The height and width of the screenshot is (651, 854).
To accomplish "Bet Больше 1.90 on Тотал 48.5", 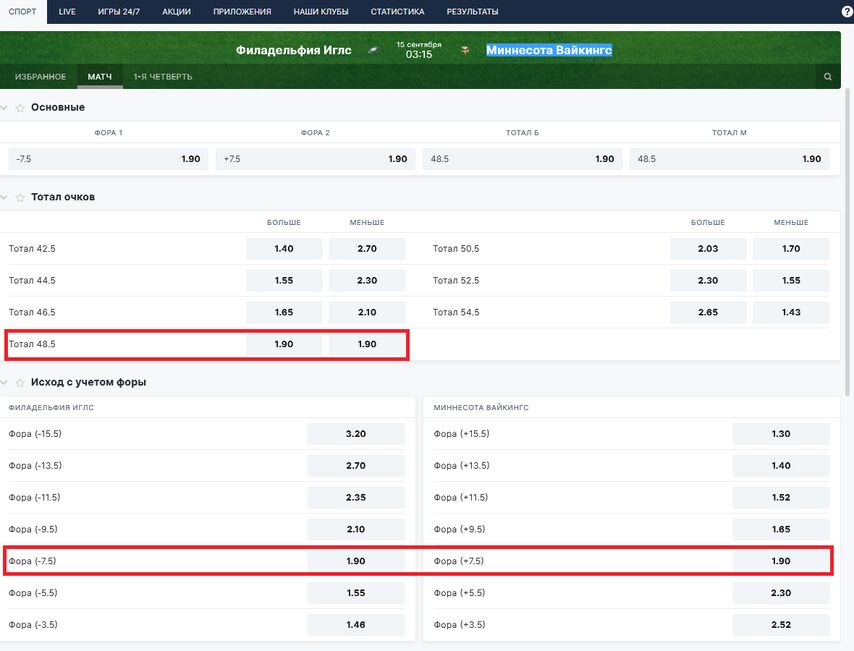I will (x=284, y=344).
